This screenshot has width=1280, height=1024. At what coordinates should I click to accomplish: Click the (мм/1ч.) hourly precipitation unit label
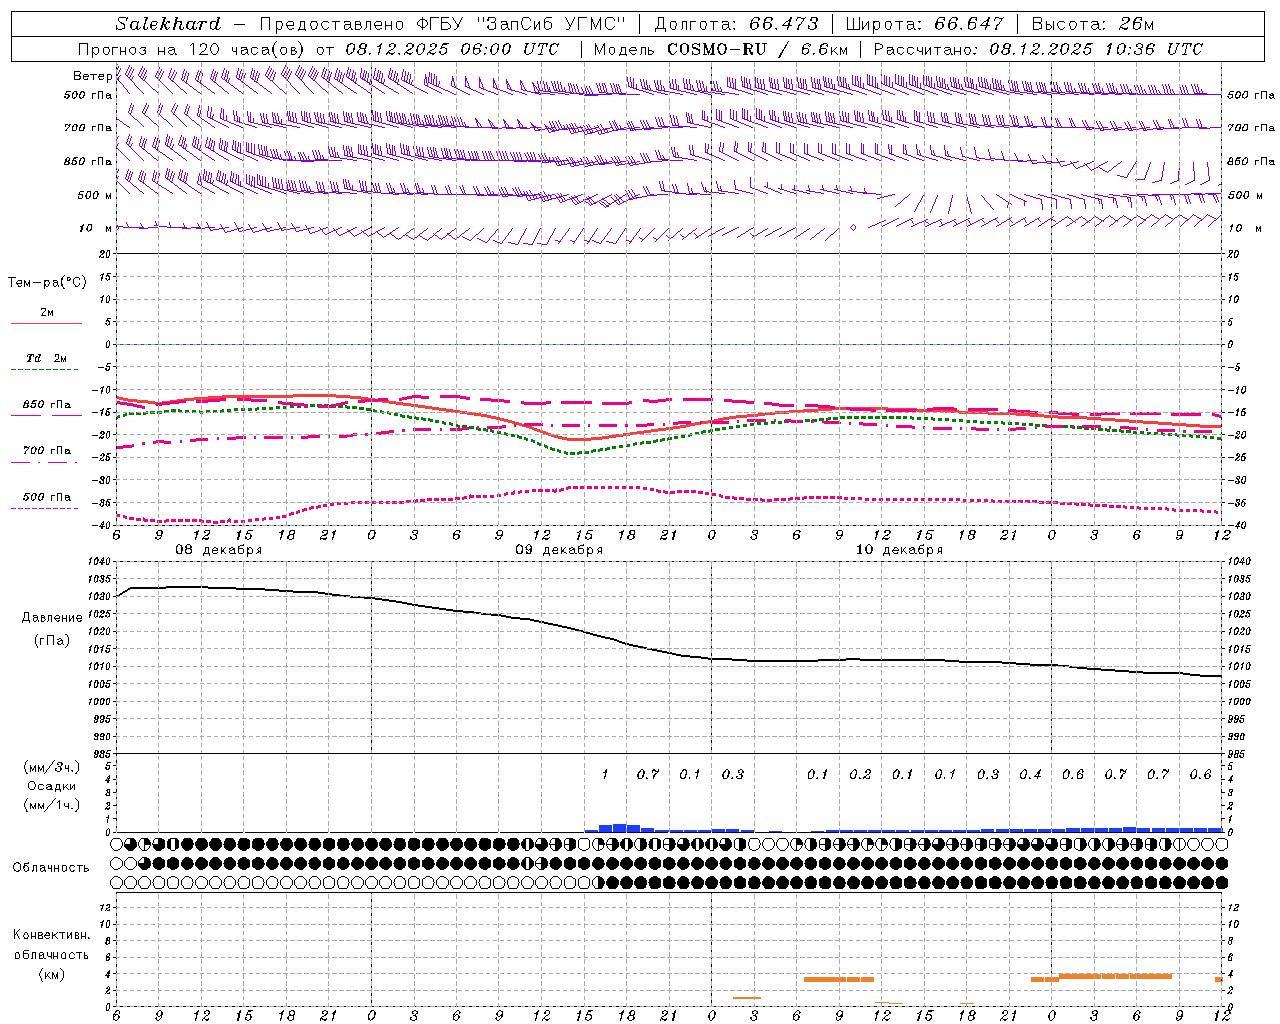tap(51, 805)
